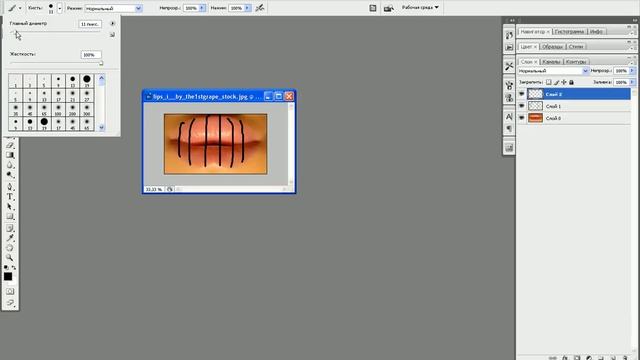Toggle lock transparent pixels

(549, 82)
